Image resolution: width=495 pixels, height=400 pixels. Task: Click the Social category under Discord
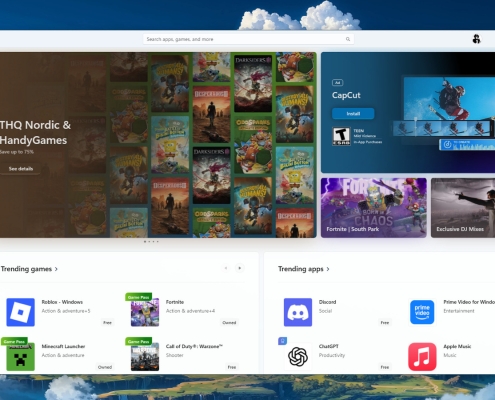(x=325, y=311)
